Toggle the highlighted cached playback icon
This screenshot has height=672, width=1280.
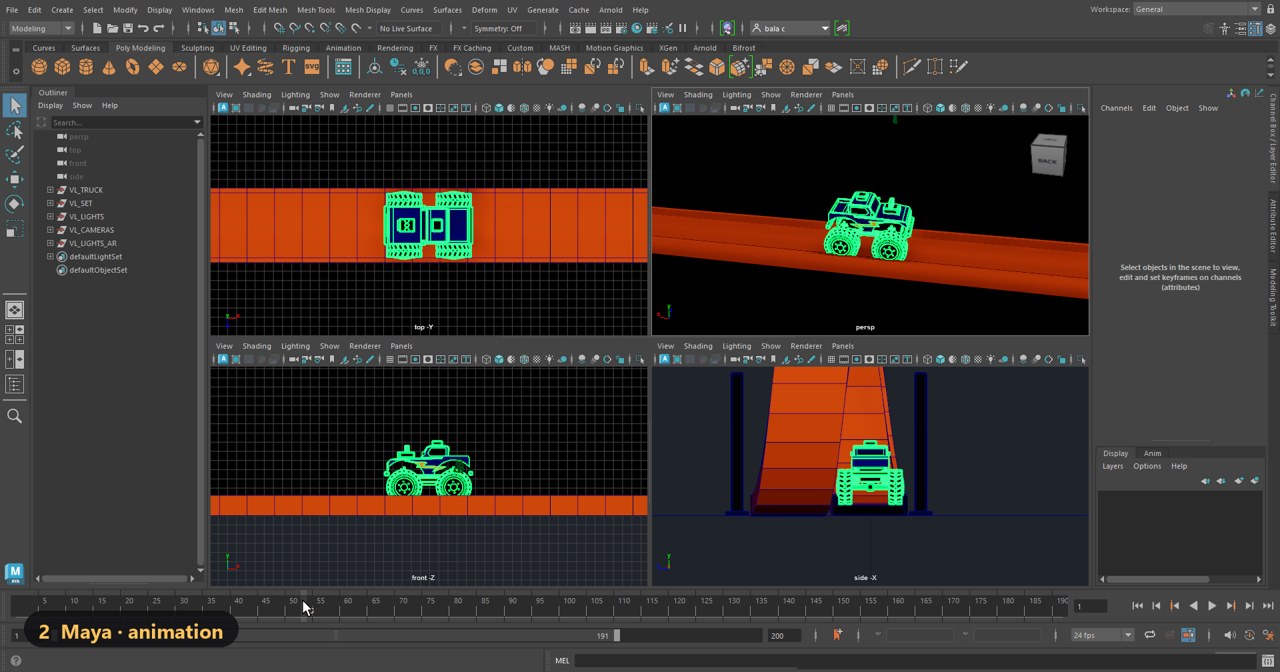[x=1188, y=635]
